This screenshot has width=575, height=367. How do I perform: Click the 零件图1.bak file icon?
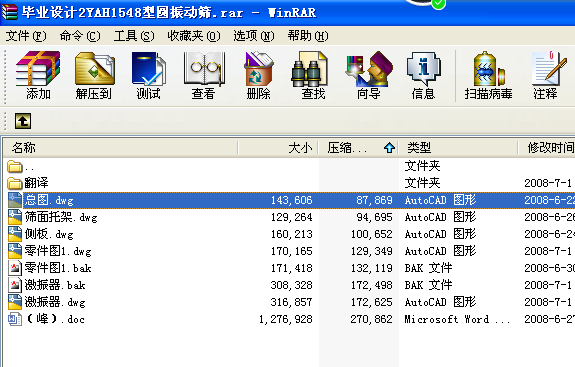pos(15,268)
